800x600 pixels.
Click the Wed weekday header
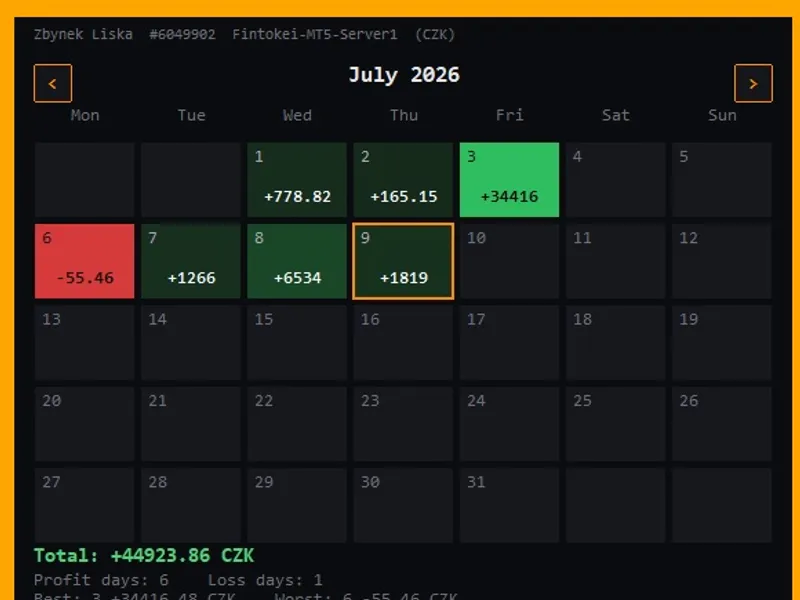[297, 115]
